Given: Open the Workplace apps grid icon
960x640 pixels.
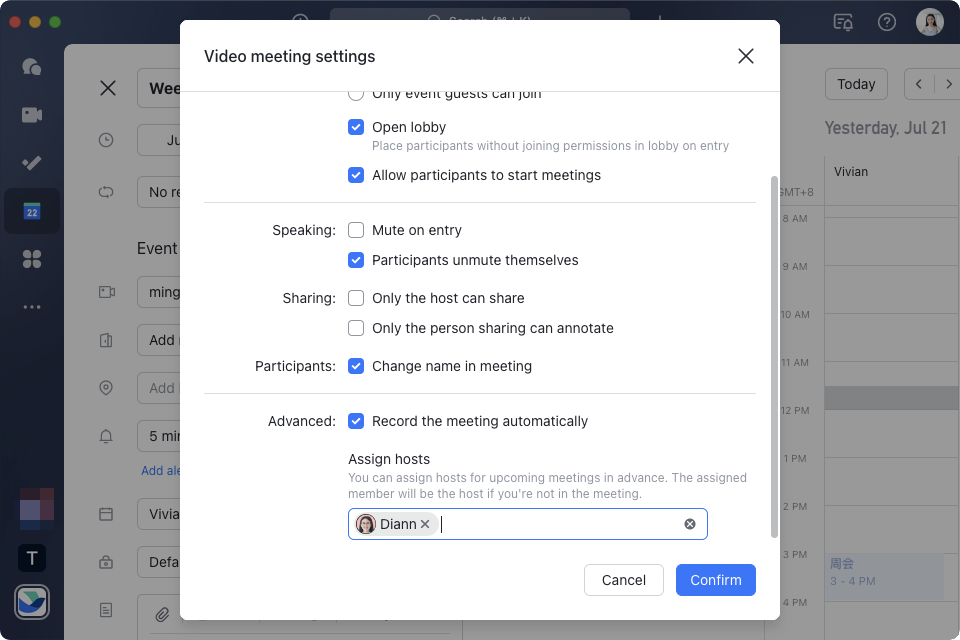Looking at the screenshot, I should 31,259.
